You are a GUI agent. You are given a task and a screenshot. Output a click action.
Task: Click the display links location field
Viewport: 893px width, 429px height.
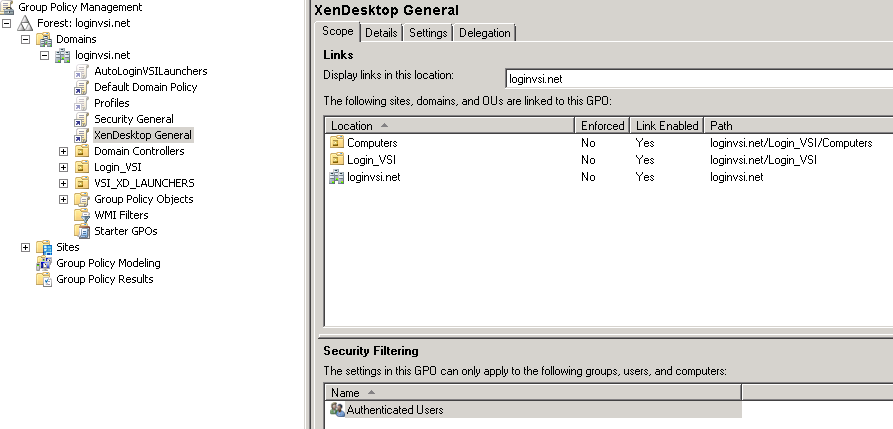(x=698, y=77)
